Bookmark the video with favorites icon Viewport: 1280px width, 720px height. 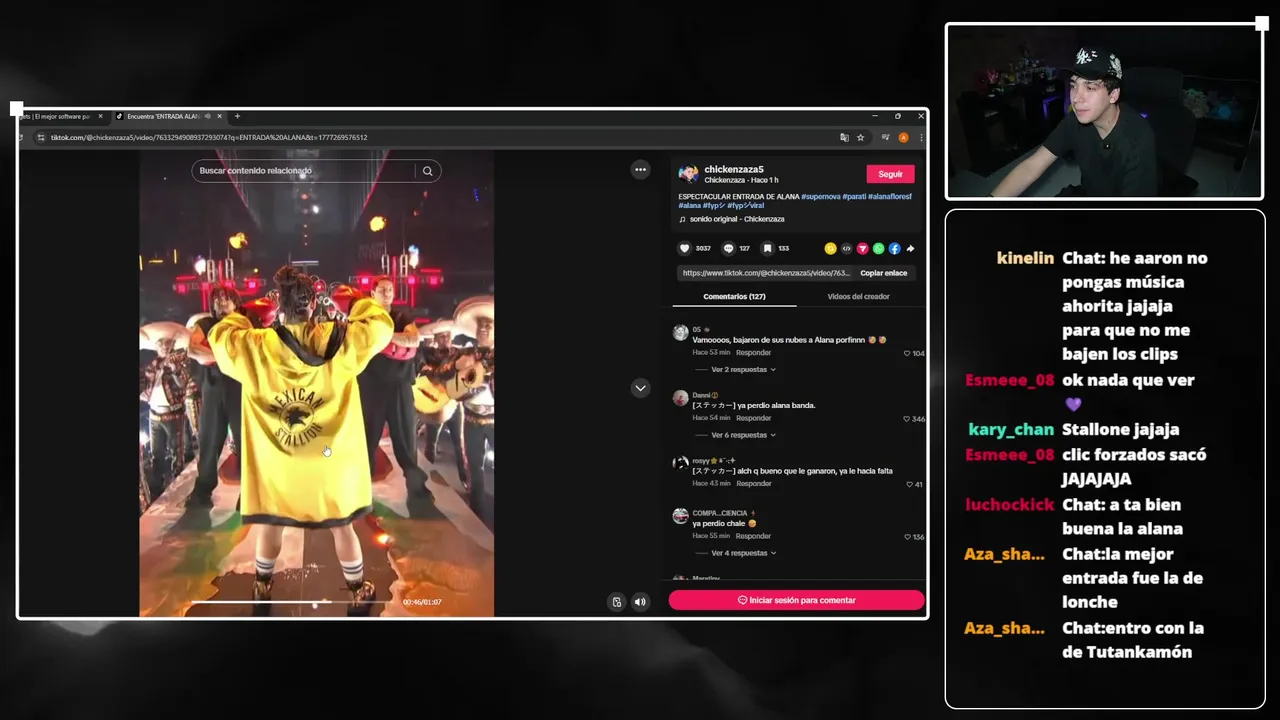click(767, 248)
